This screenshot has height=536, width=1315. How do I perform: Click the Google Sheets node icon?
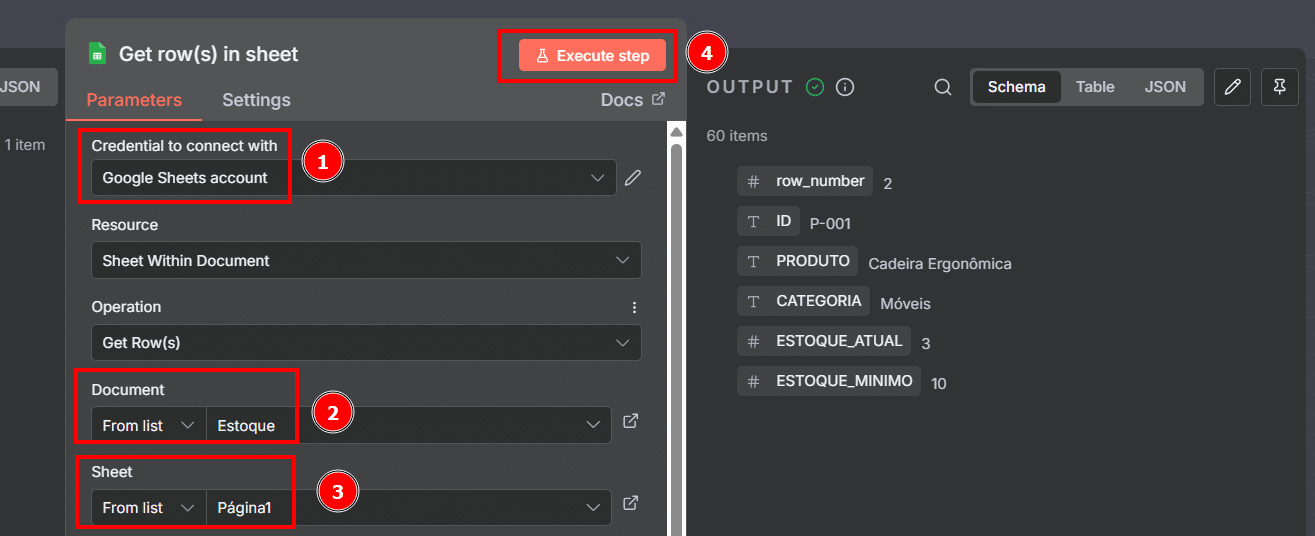click(x=97, y=53)
